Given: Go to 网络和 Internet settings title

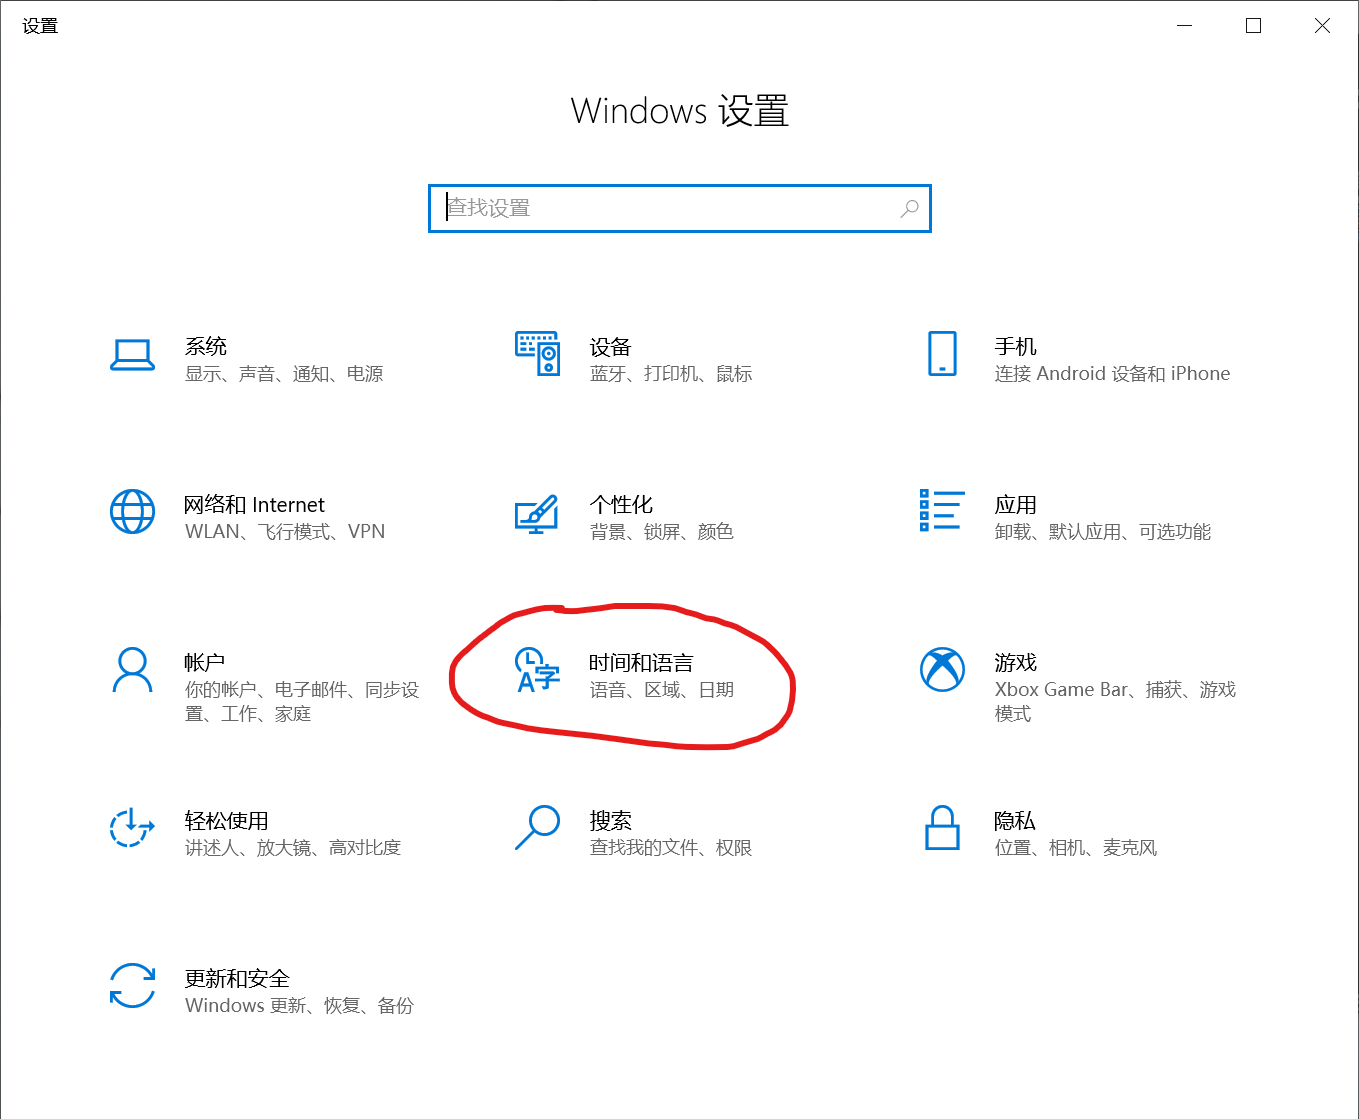Looking at the screenshot, I should point(255,505).
